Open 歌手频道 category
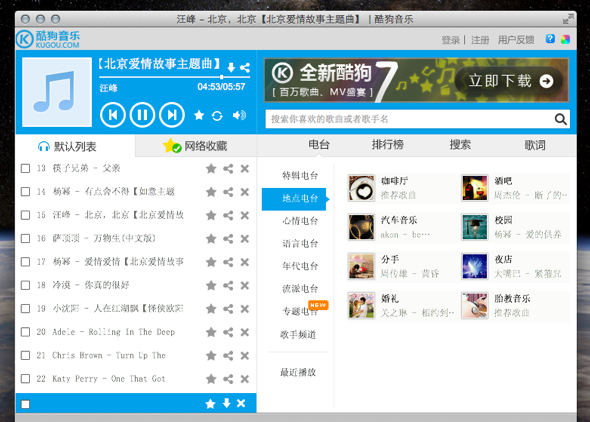The height and width of the screenshot is (422, 590). pyautogui.click(x=298, y=334)
